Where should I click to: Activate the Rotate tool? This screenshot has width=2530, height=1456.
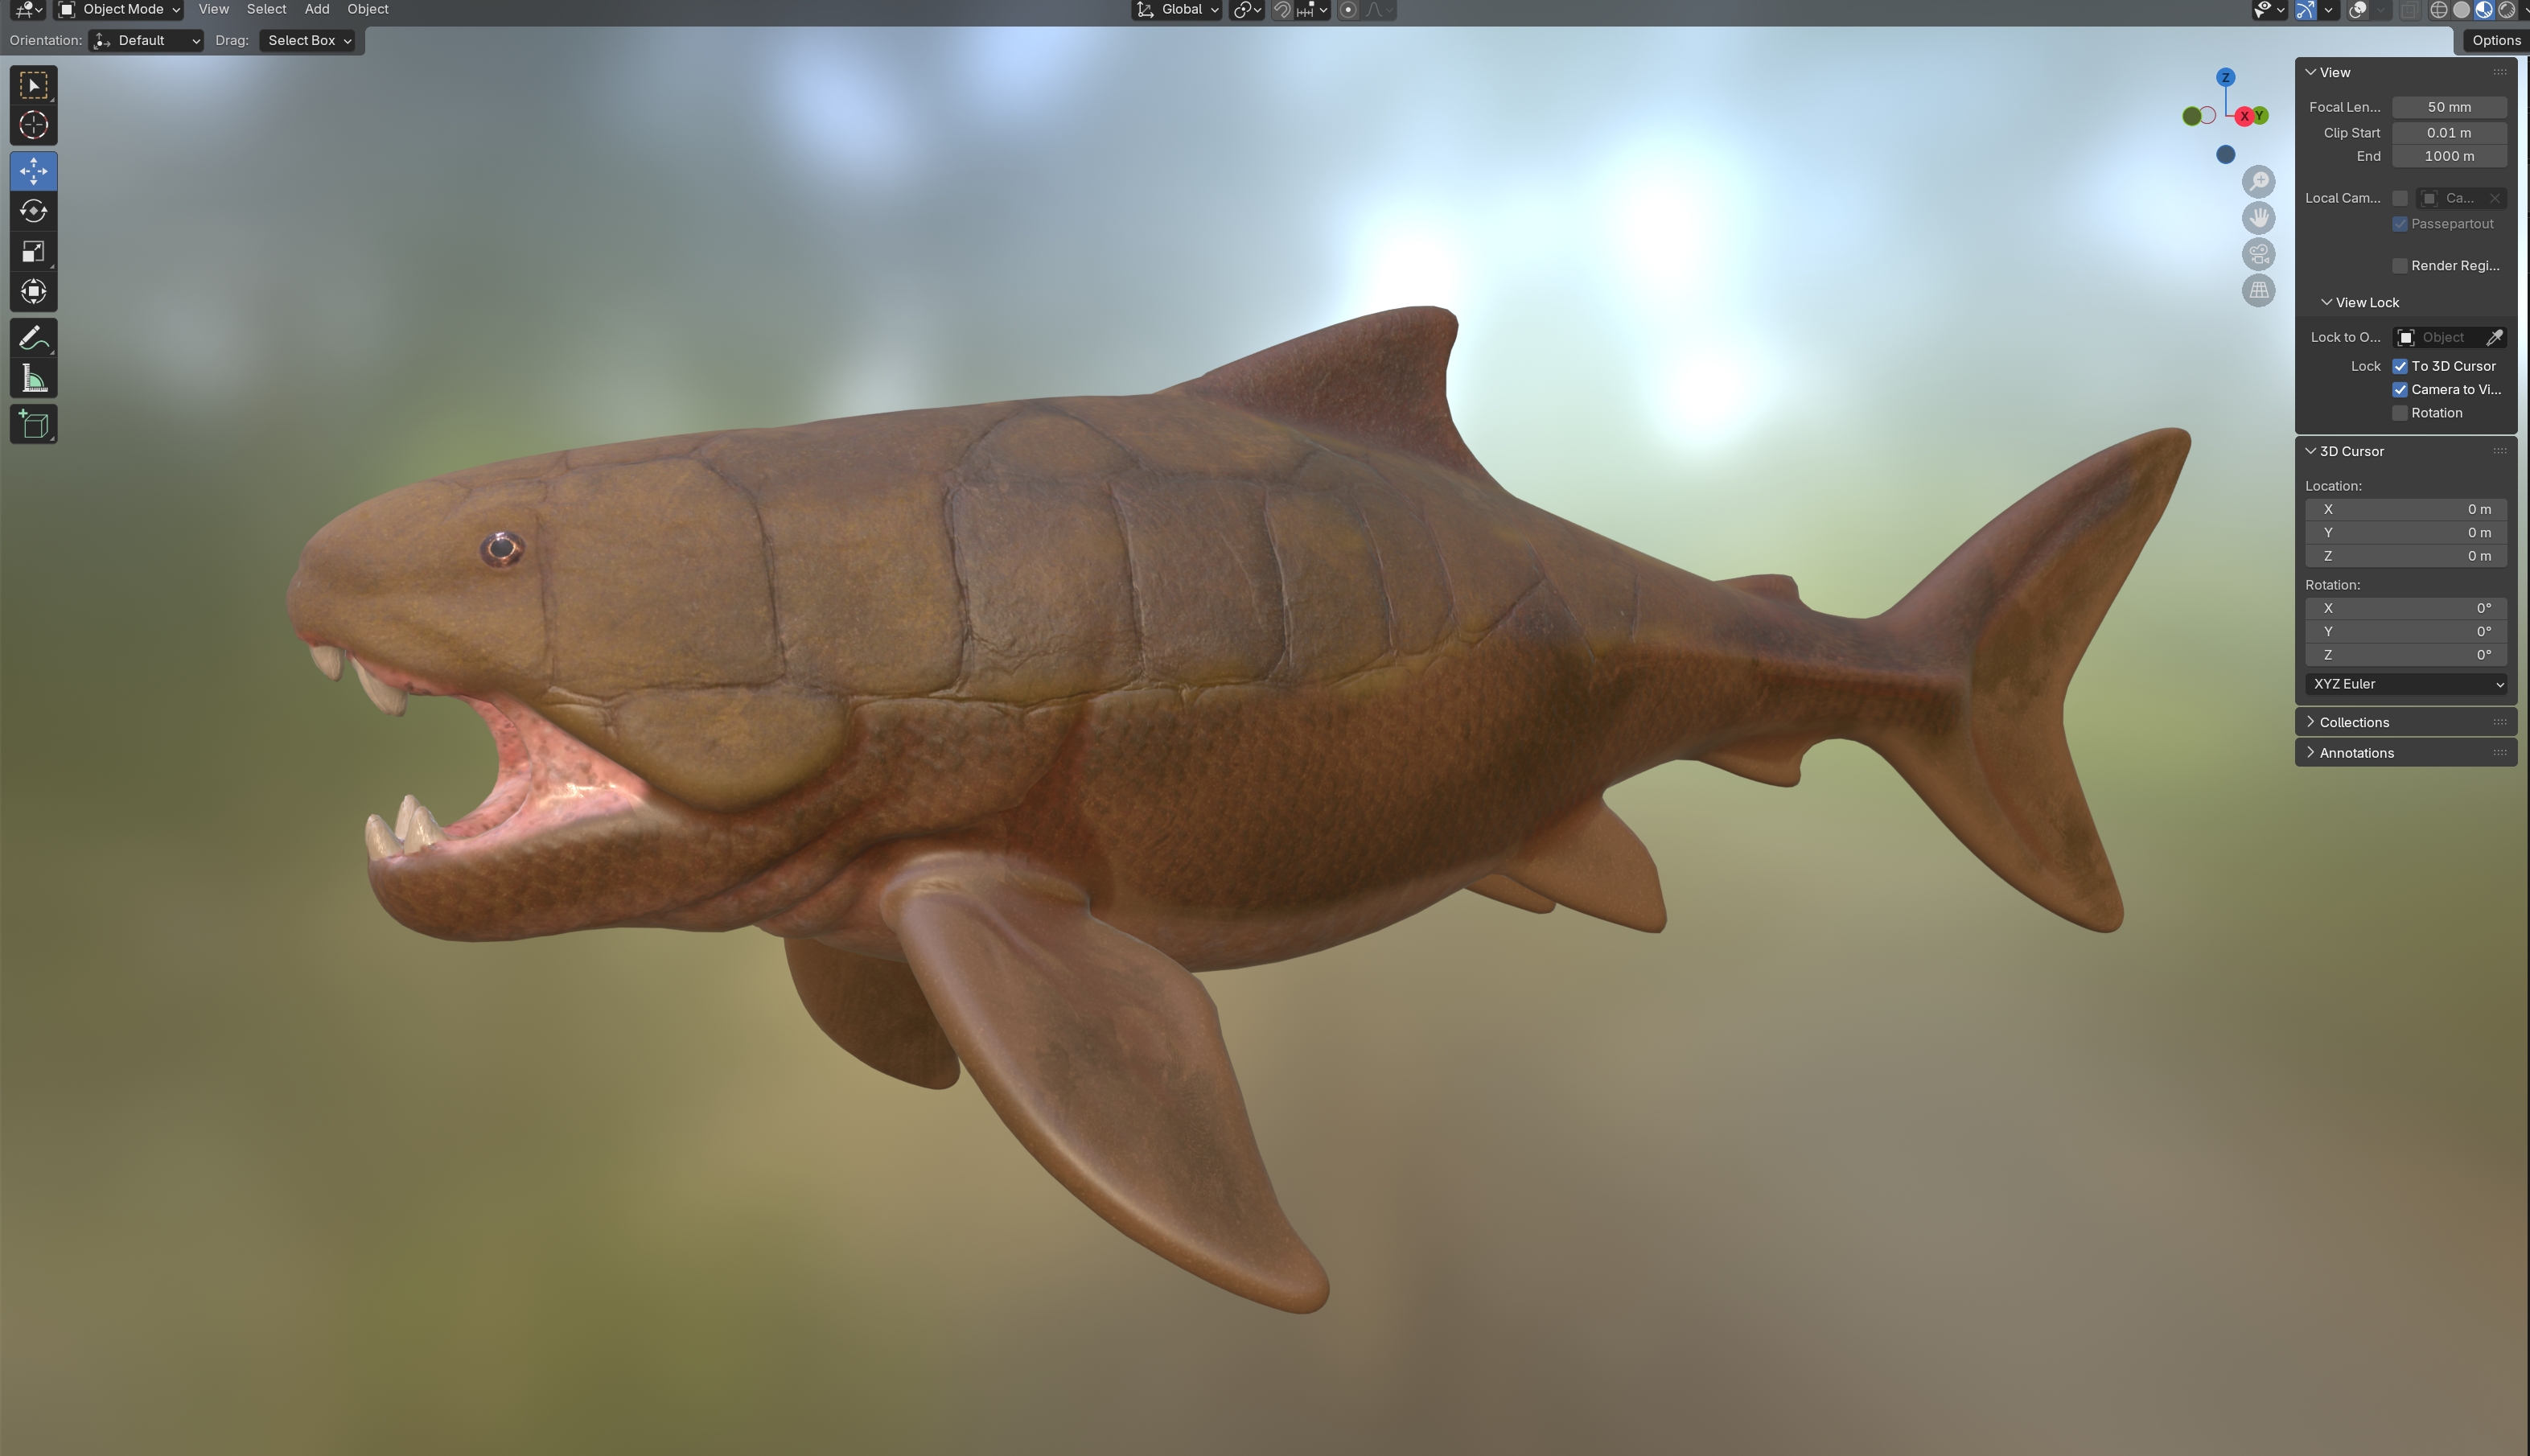pyautogui.click(x=33, y=211)
